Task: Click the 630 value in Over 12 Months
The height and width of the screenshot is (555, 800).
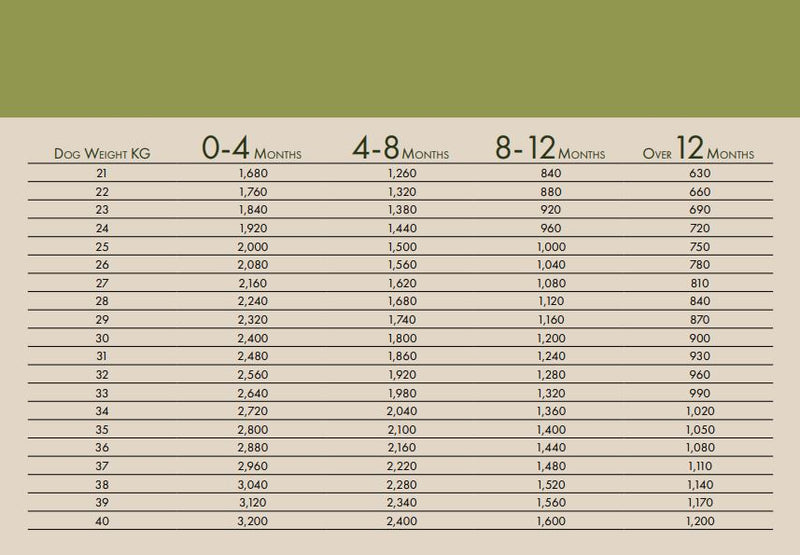Action: coord(699,173)
